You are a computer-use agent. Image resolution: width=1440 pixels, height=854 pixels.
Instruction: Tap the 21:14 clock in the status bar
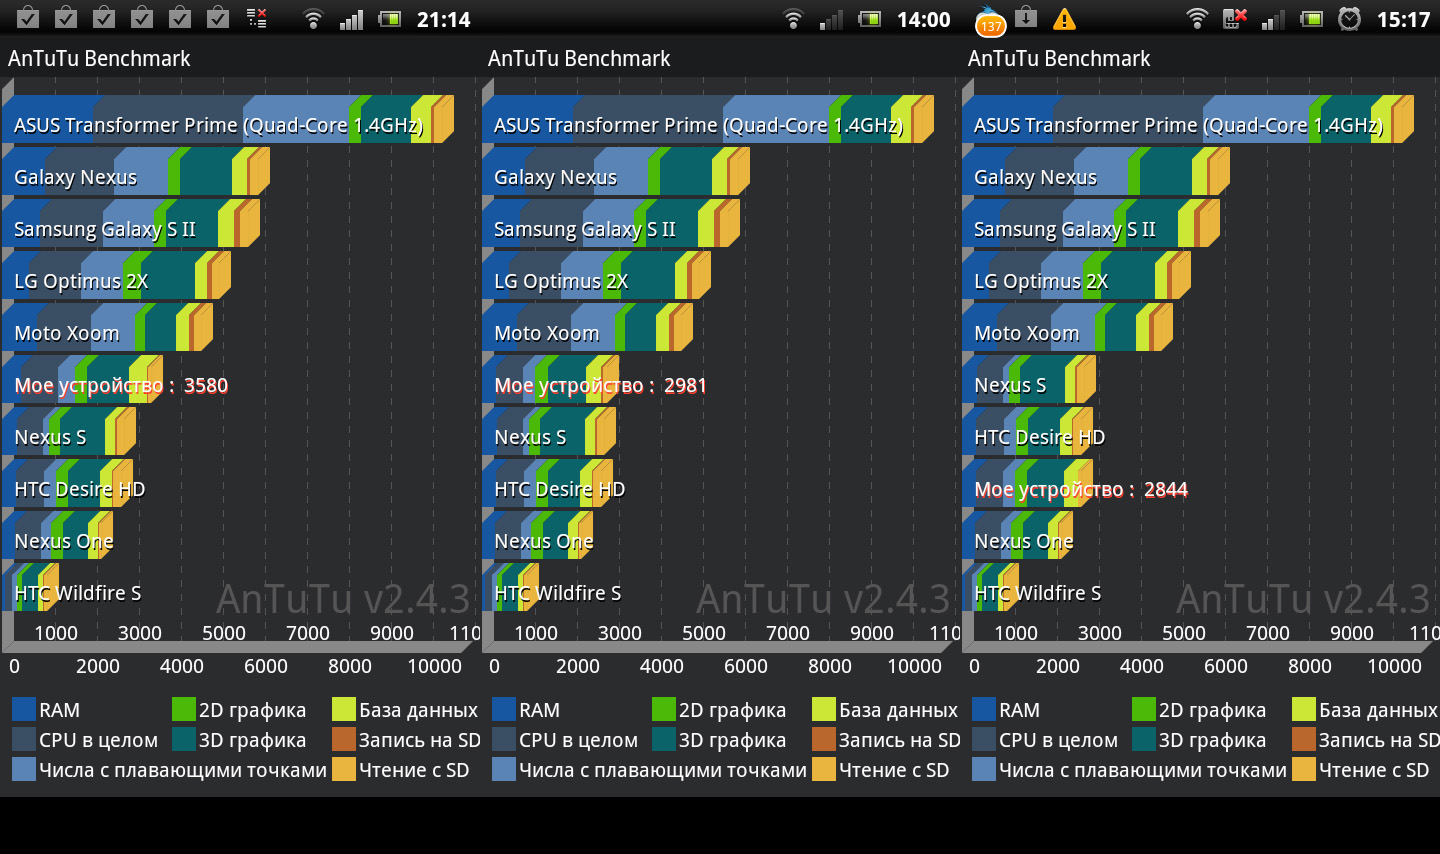pos(443,19)
